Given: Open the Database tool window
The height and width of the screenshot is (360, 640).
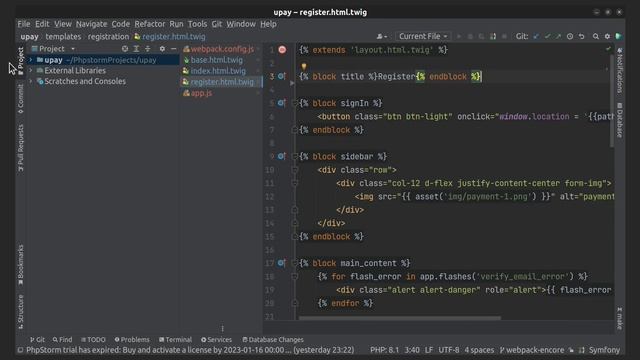Looking at the screenshot, I should [x=620, y=120].
